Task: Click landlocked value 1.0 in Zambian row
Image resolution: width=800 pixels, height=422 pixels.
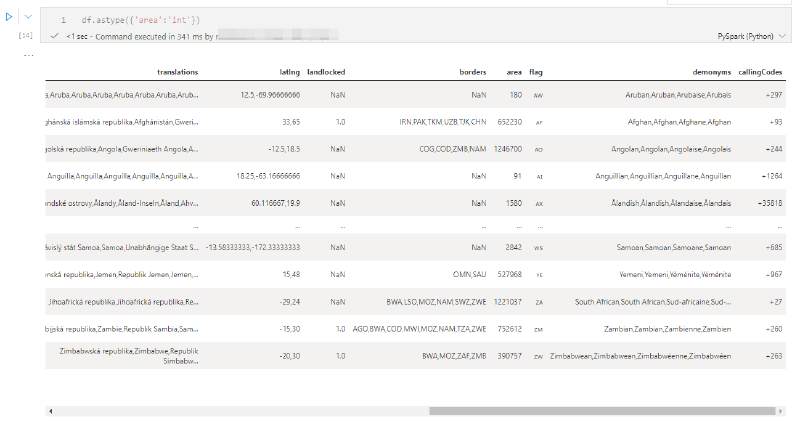Action: click(340, 329)
